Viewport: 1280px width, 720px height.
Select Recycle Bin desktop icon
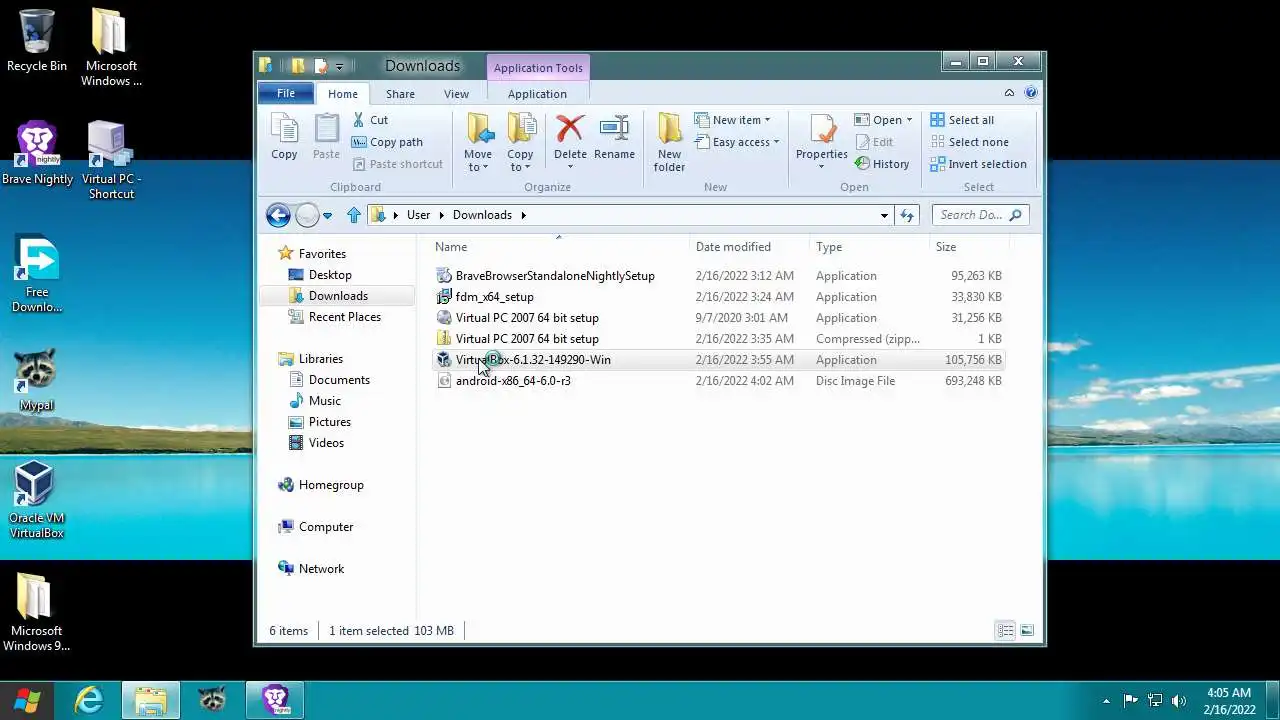click(x=37, y=40)
